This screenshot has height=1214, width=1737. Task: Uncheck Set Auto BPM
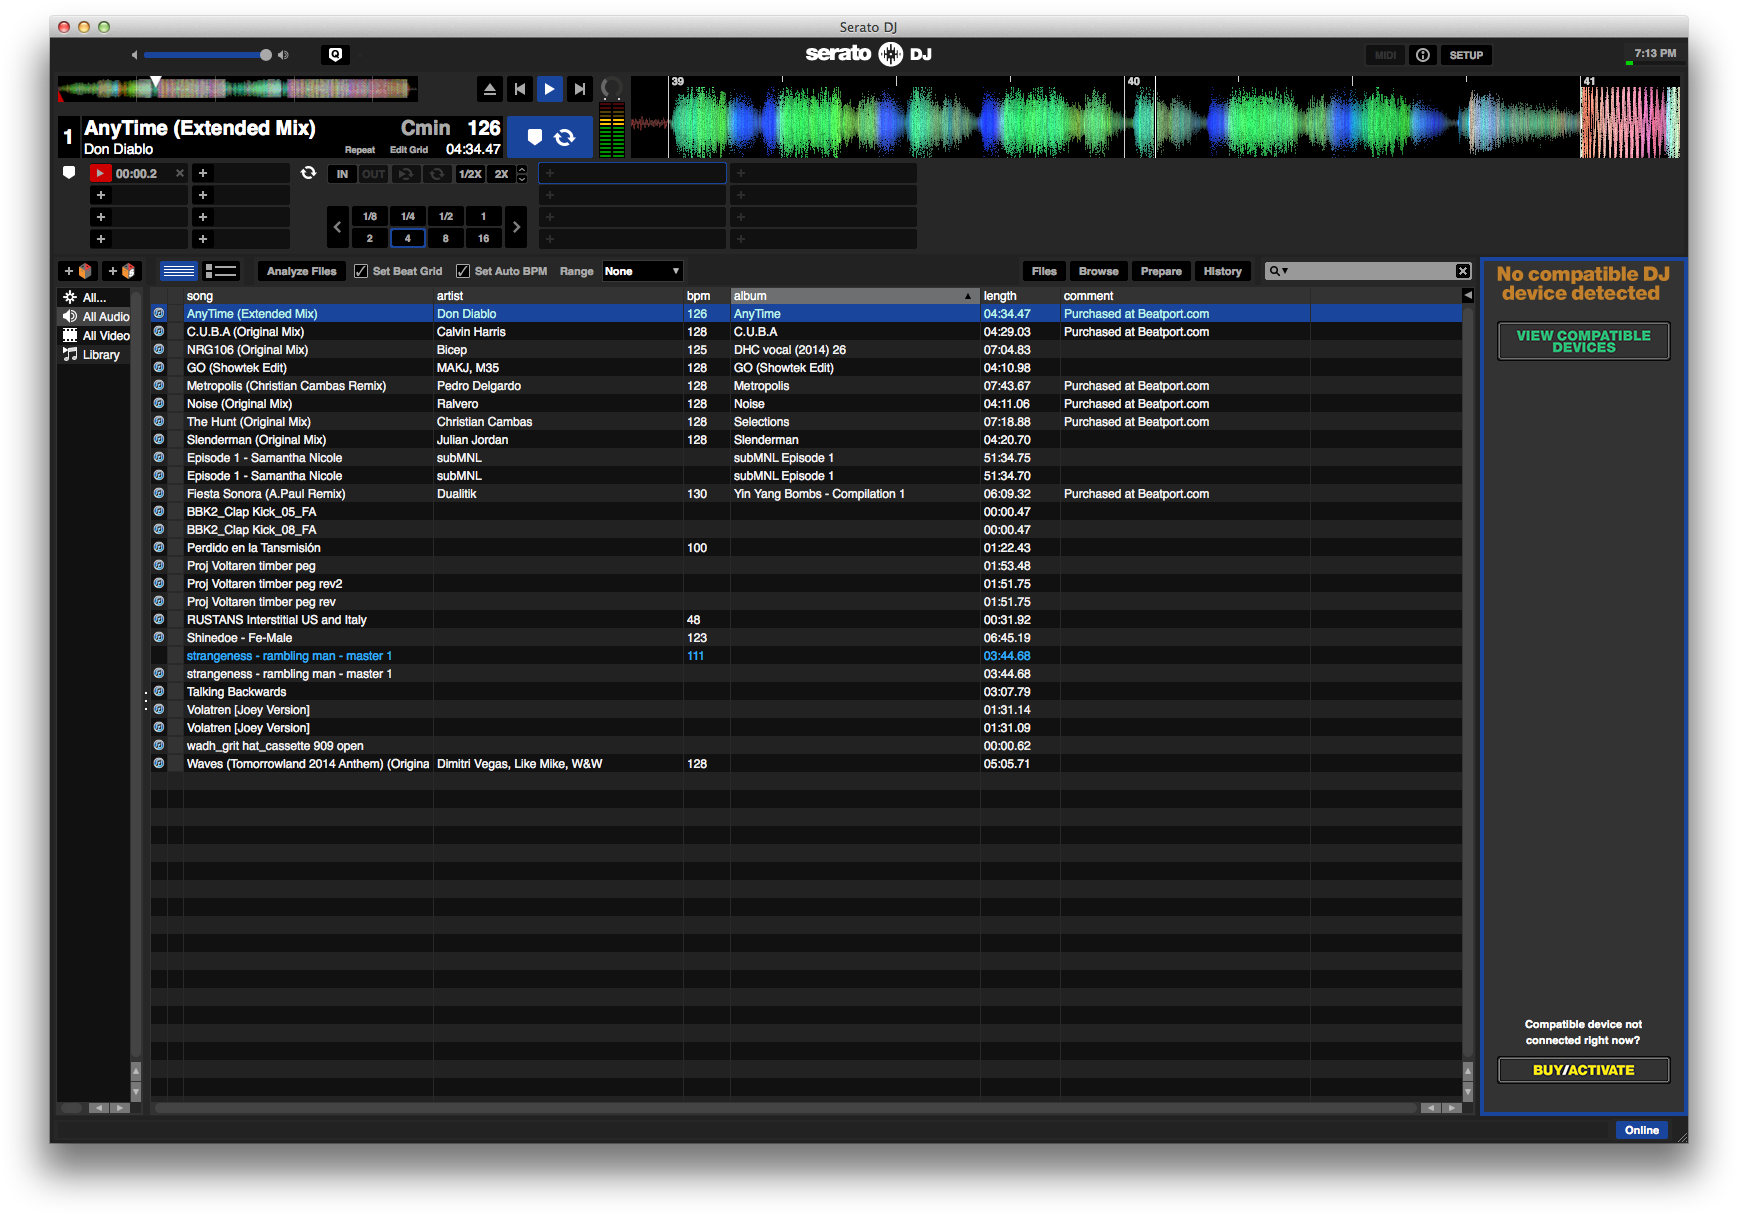(463, 271)
